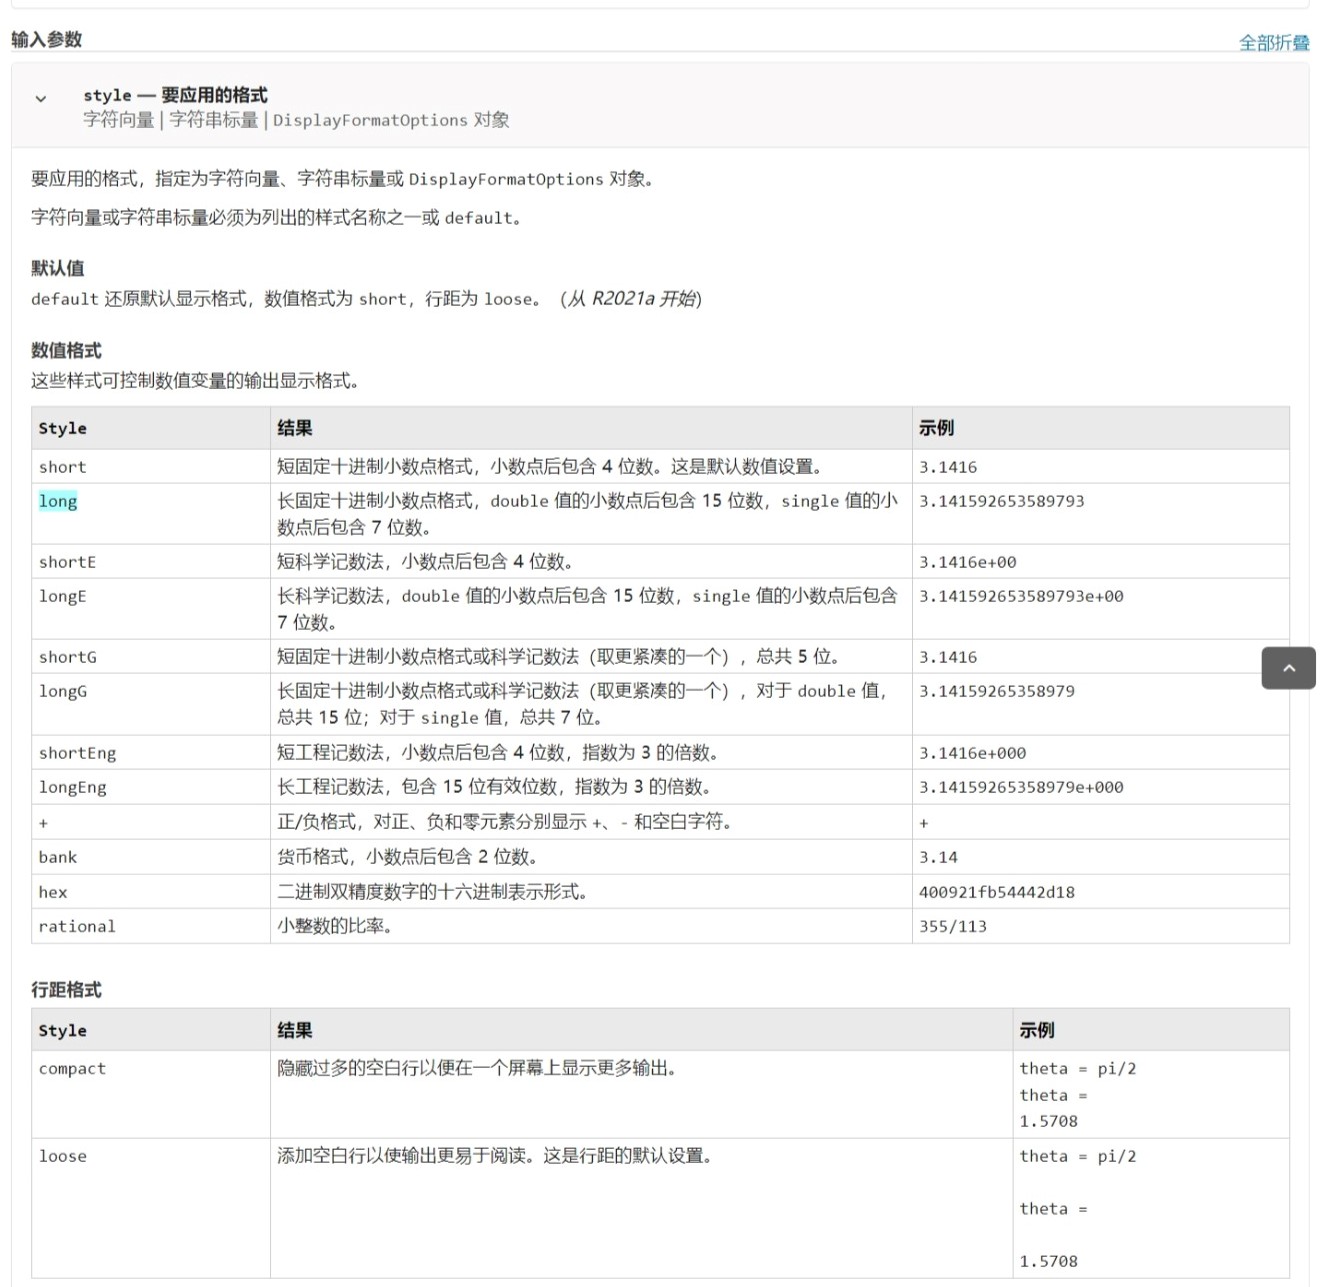Click the 'compact' style cell
Screen dimensions: 1328x1287
tap(72, 1068)
